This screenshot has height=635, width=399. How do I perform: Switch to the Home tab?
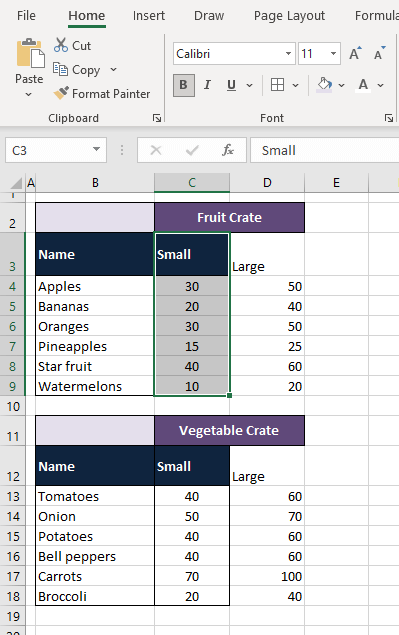pos(87,16)
